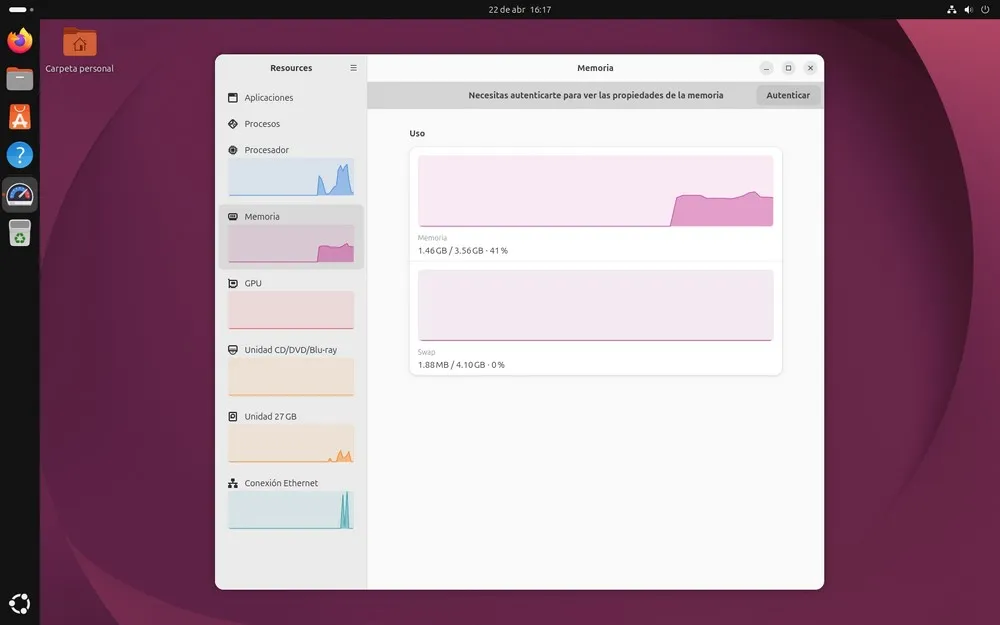The image size is (1000, 625).
Task: Click the Procesos sidebar icon
Action: 233,124
